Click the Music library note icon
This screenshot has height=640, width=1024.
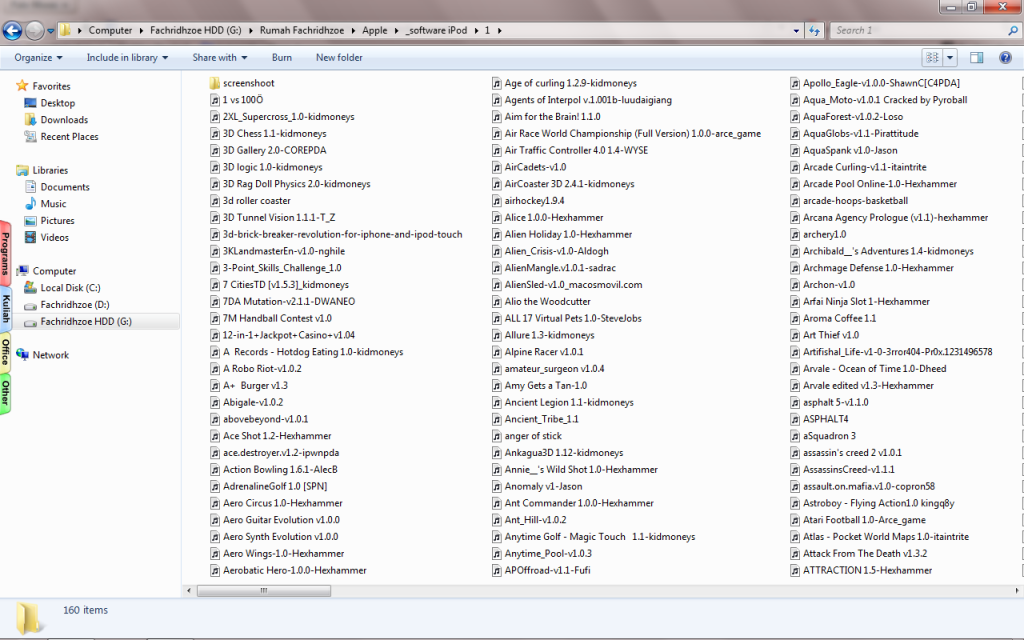click(30, 204)
